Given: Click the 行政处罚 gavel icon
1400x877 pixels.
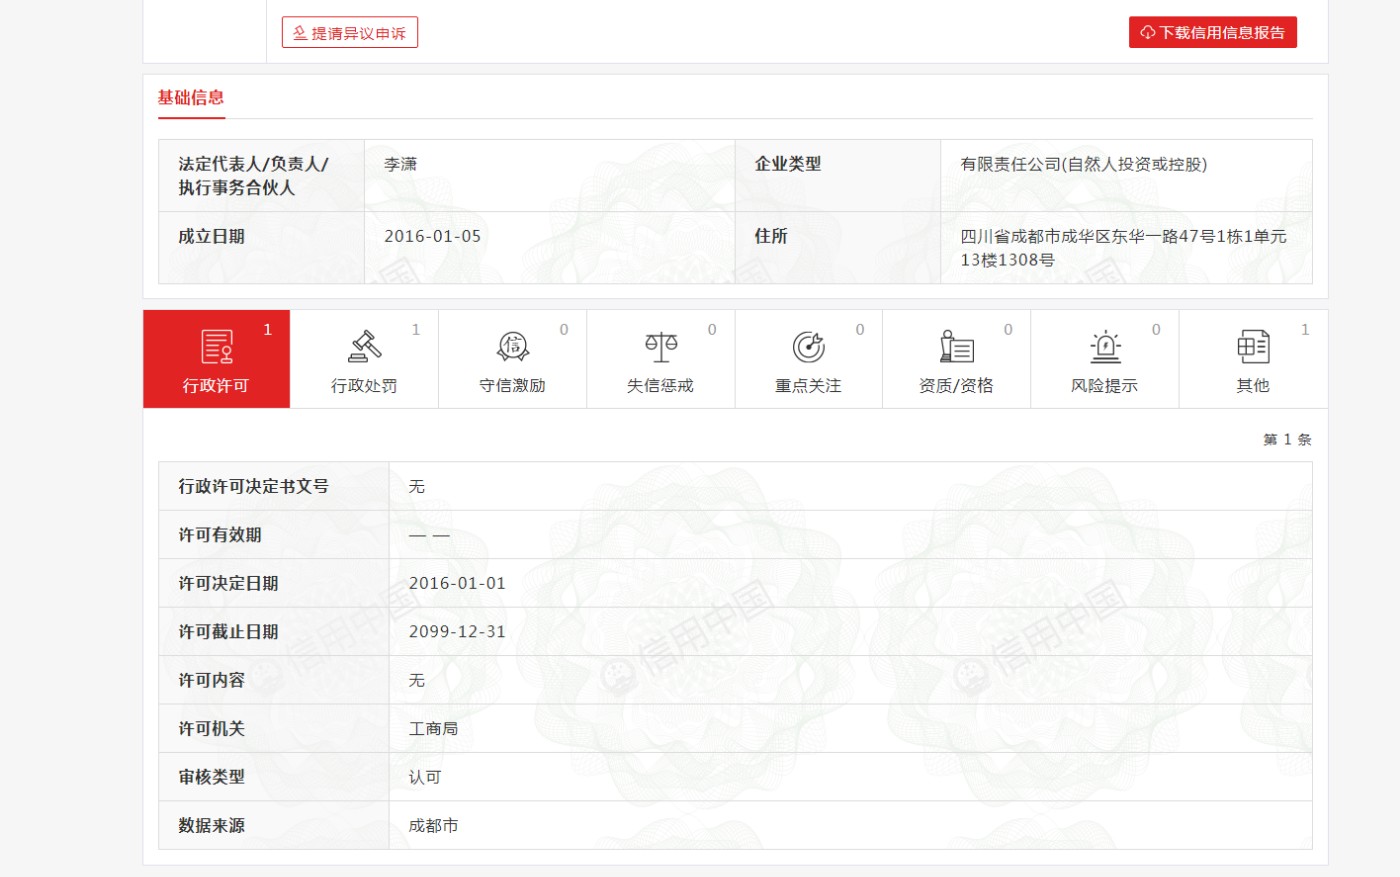Looking at the screenshot, I should (365, 347).
